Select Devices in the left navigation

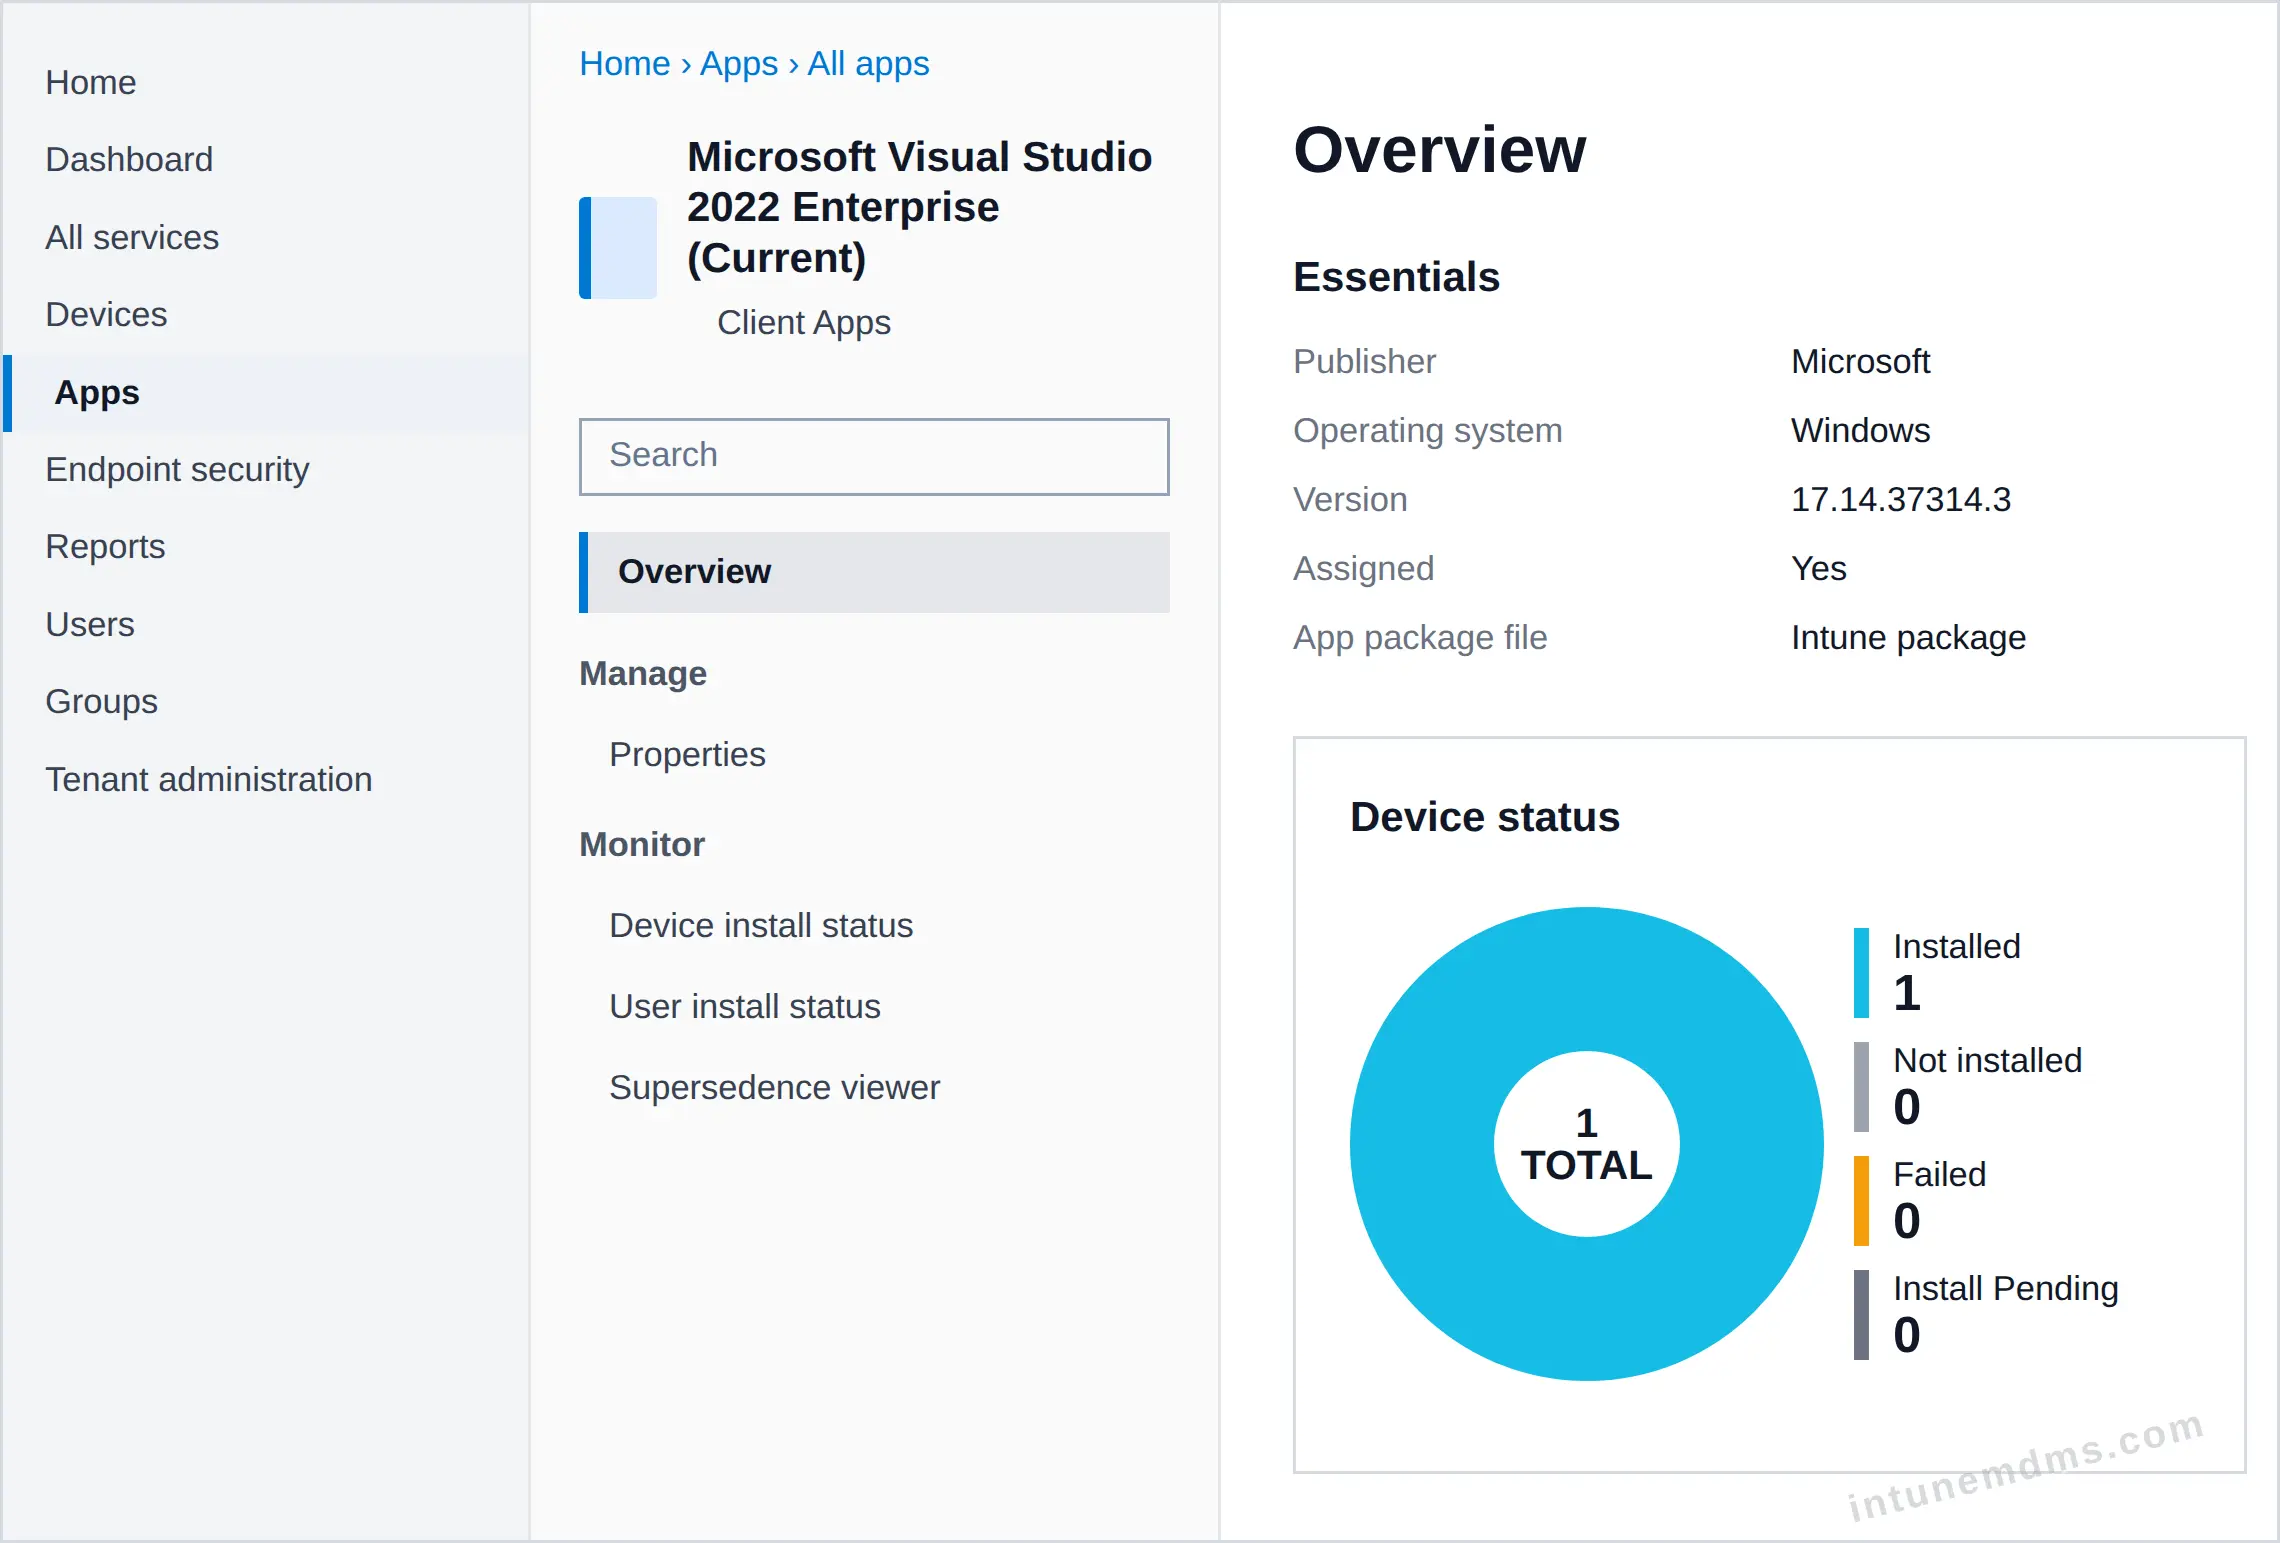tap(106, 314)
